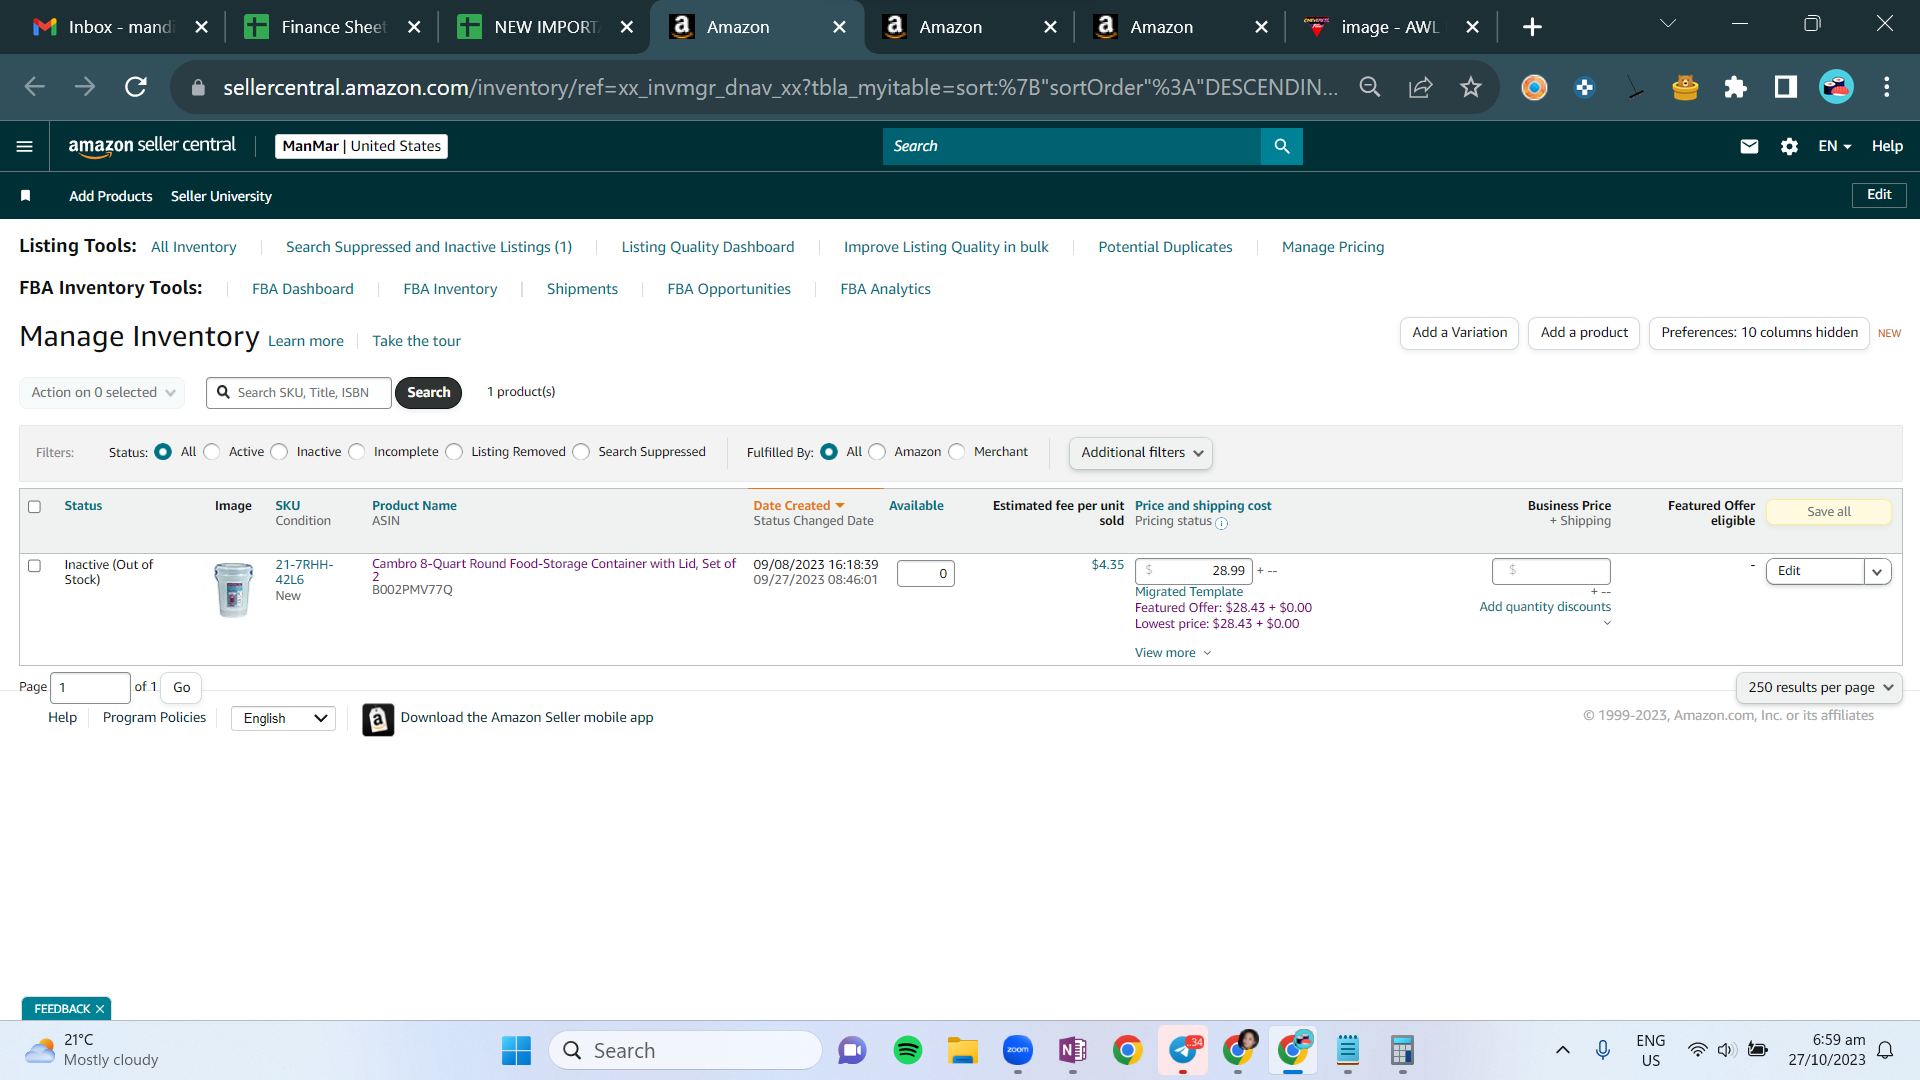This screenshot has height=1080, width=1920.
Task: Click the Pricing status info icon
Action: pos(1221,523)
